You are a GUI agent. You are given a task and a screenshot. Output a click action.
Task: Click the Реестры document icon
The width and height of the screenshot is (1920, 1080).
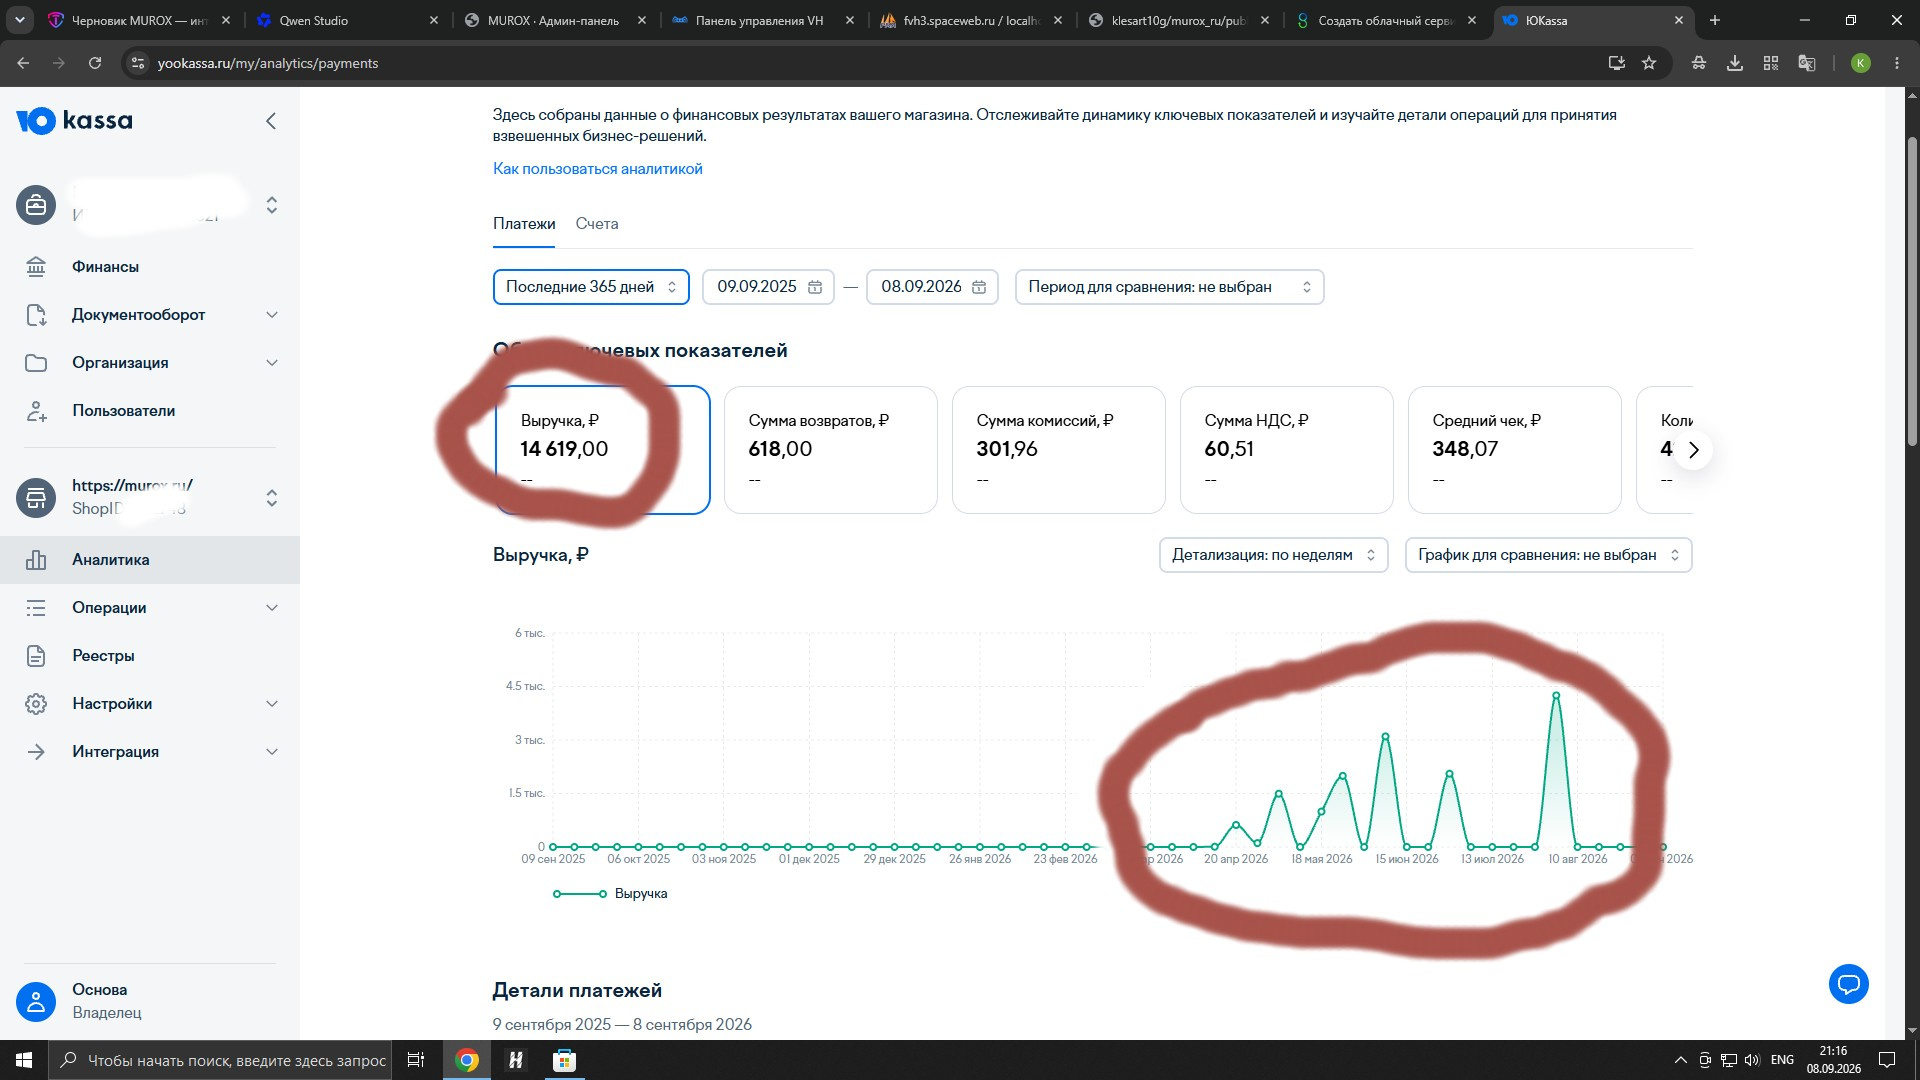36,656
